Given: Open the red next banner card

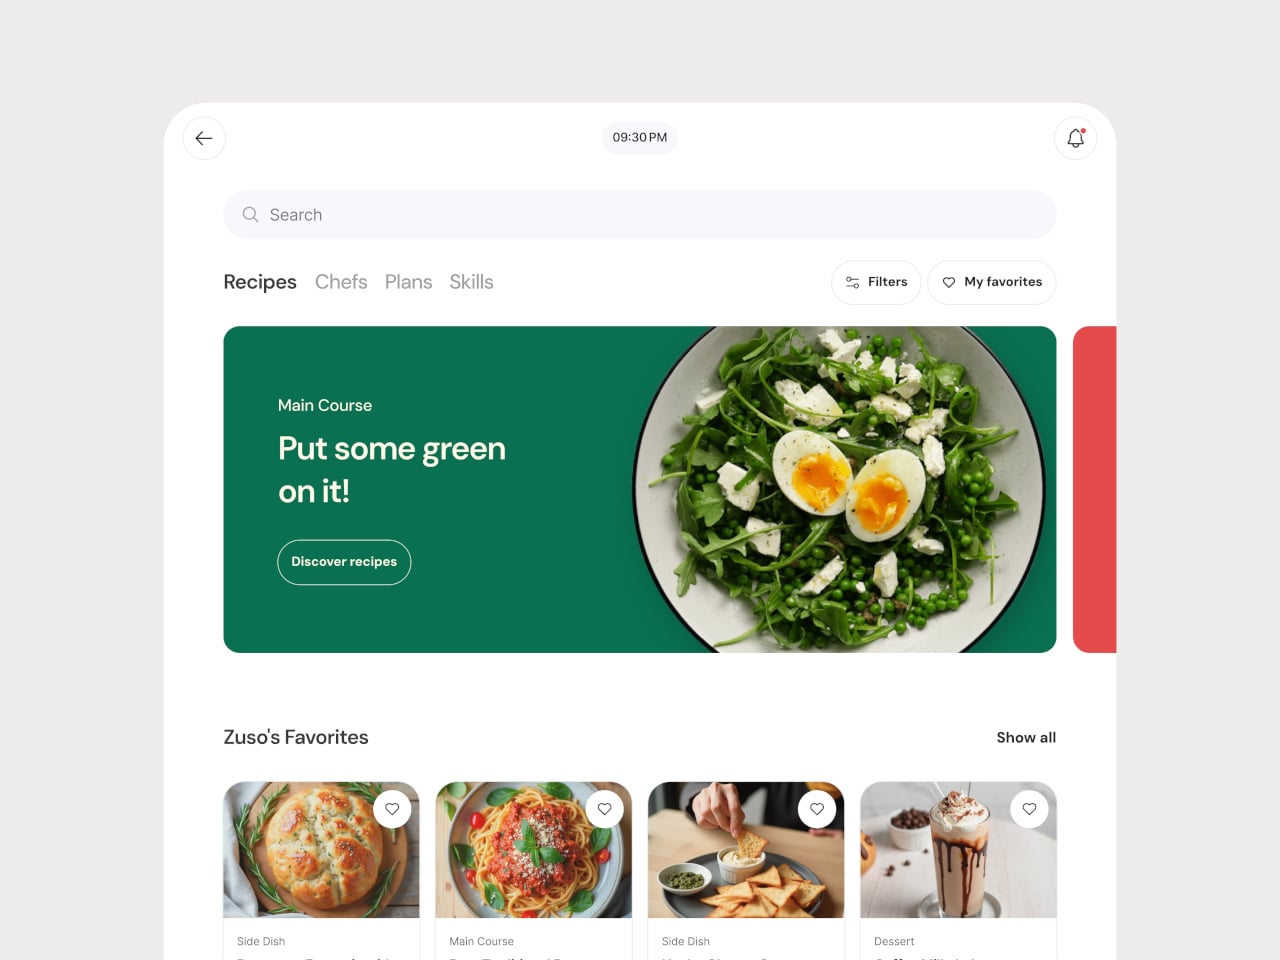Looking at the screenshot, I should (x=1094, y=490).
